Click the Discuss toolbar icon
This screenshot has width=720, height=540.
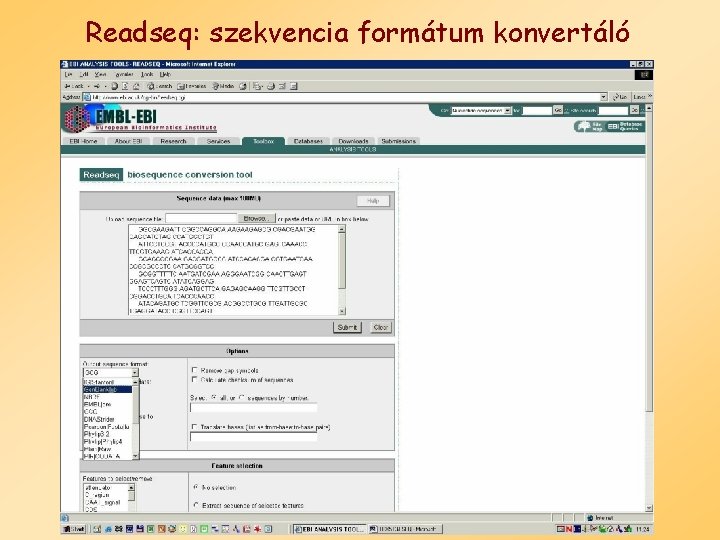point(293,86)
